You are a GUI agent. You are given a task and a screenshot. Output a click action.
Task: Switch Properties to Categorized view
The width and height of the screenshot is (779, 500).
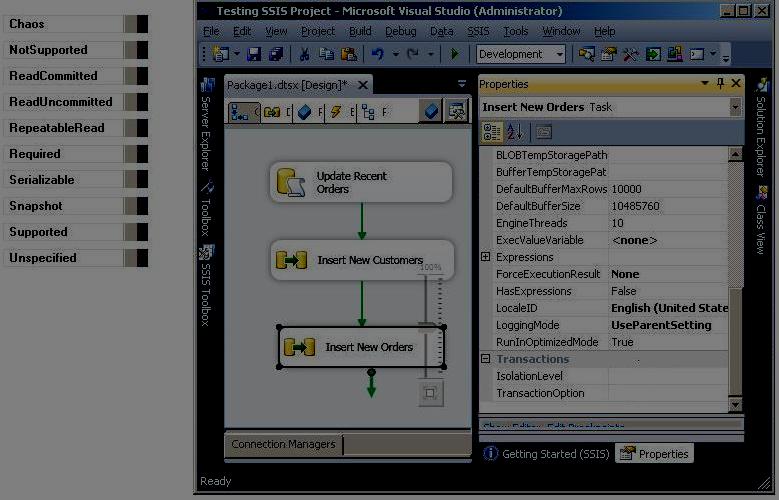pyautogui.click(x=492, y=132)
